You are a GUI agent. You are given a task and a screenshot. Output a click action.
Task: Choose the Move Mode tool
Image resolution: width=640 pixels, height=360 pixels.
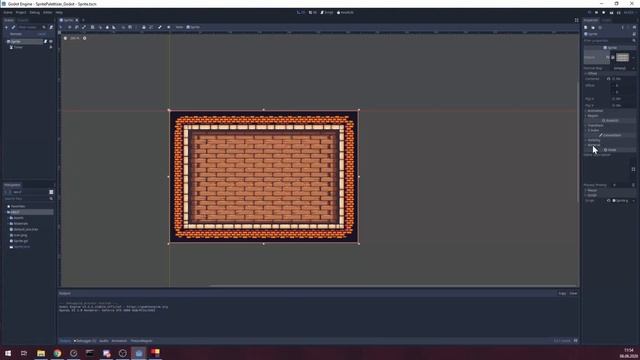(x=69, y=27)
